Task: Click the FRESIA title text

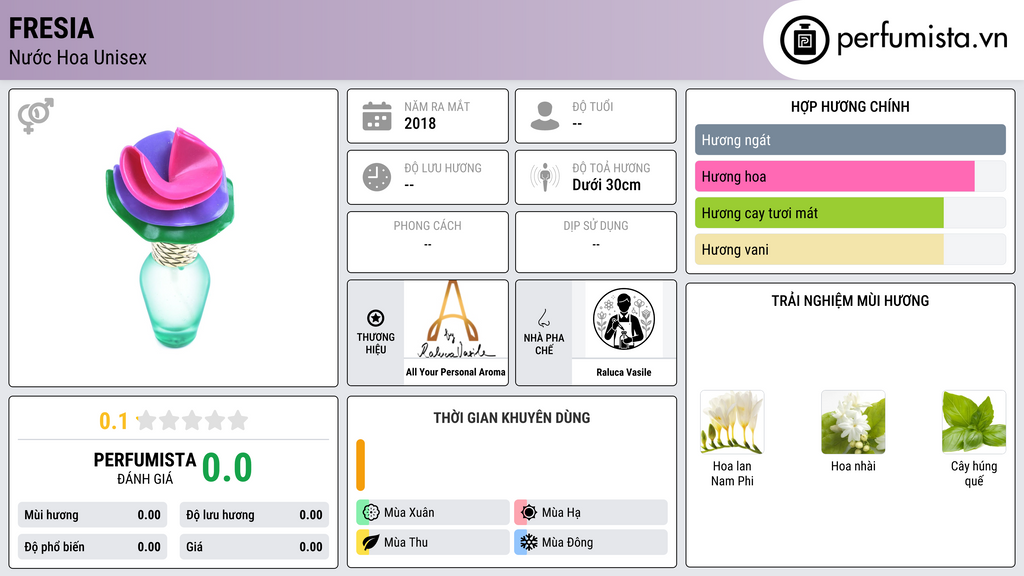Action: 52,29
